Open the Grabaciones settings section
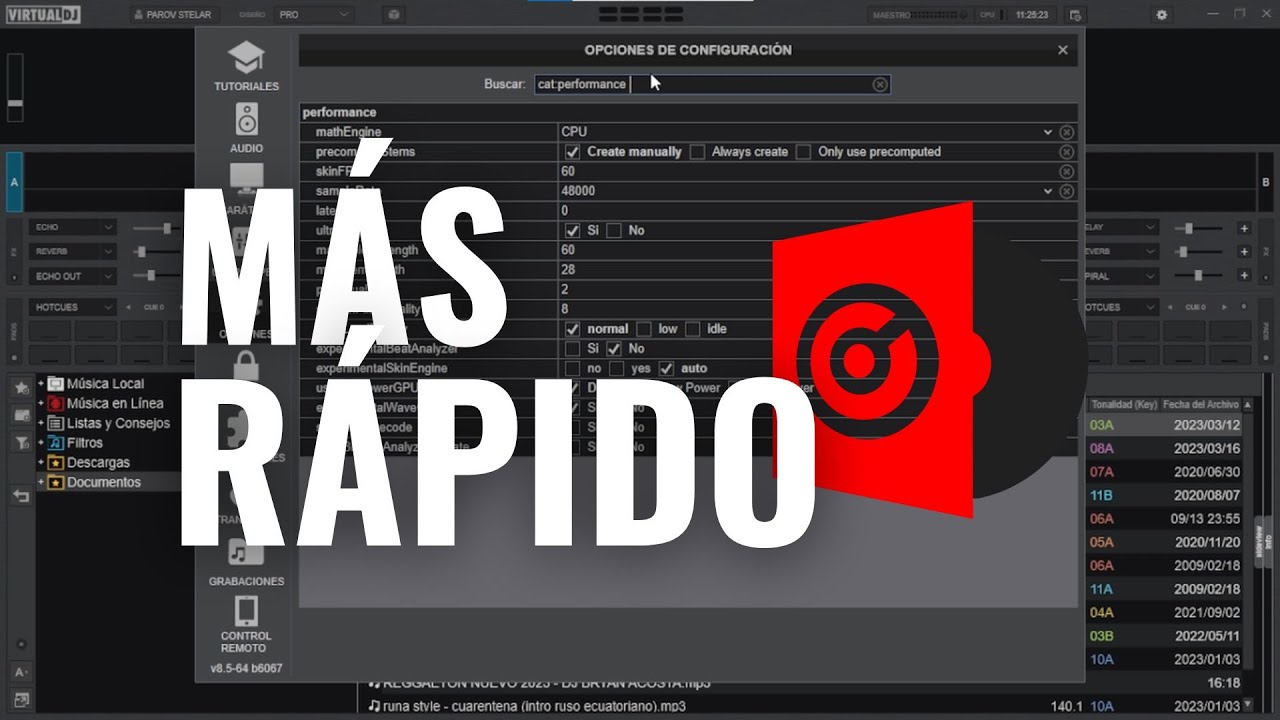The width and height of the screenshot is (1280, 720). pos(246,561)
